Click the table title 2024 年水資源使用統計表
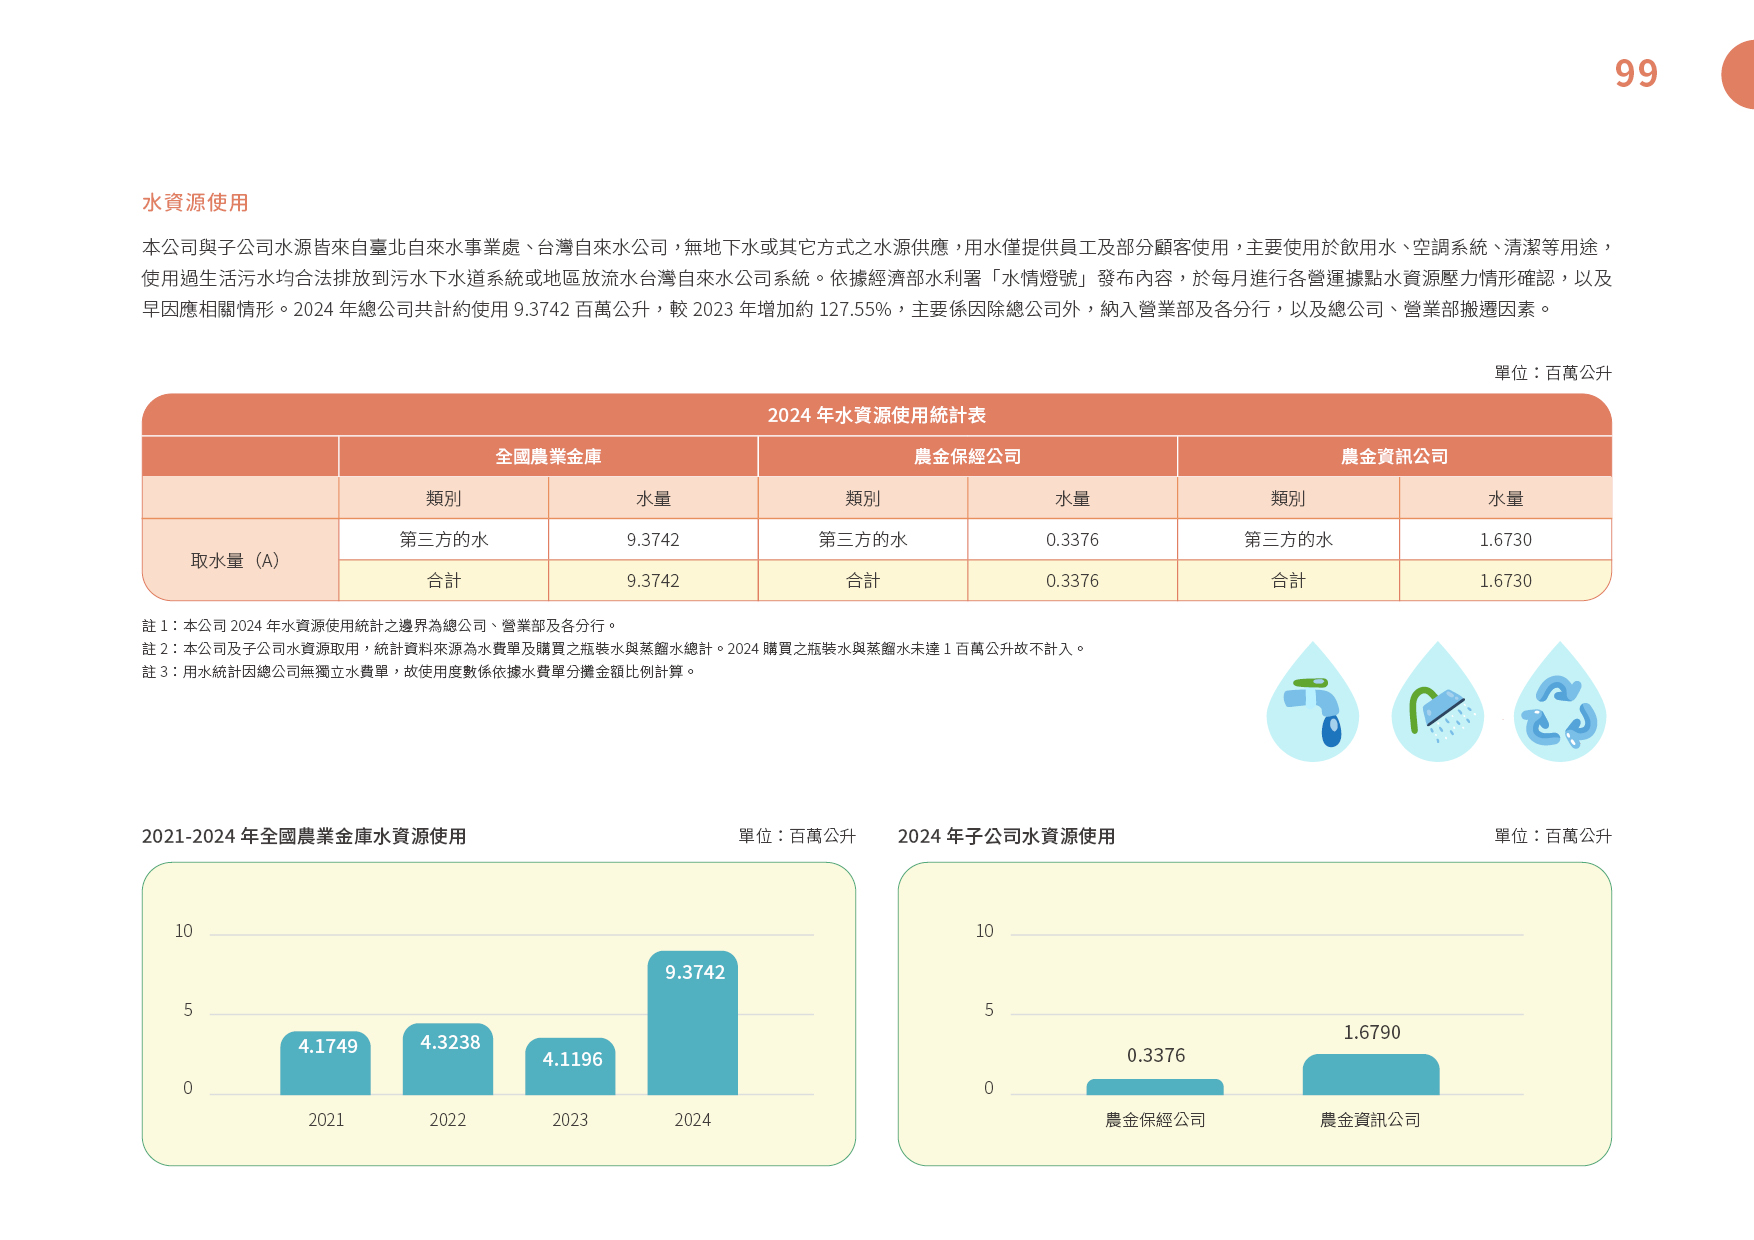The width and height of the screenshot is (1754, 1240). click(x=877, y=415)
